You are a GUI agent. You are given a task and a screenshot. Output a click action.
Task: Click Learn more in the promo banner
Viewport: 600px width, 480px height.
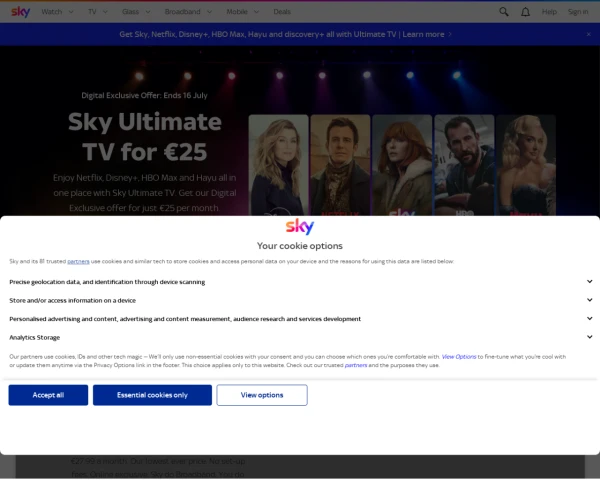(x=423, y=34)
